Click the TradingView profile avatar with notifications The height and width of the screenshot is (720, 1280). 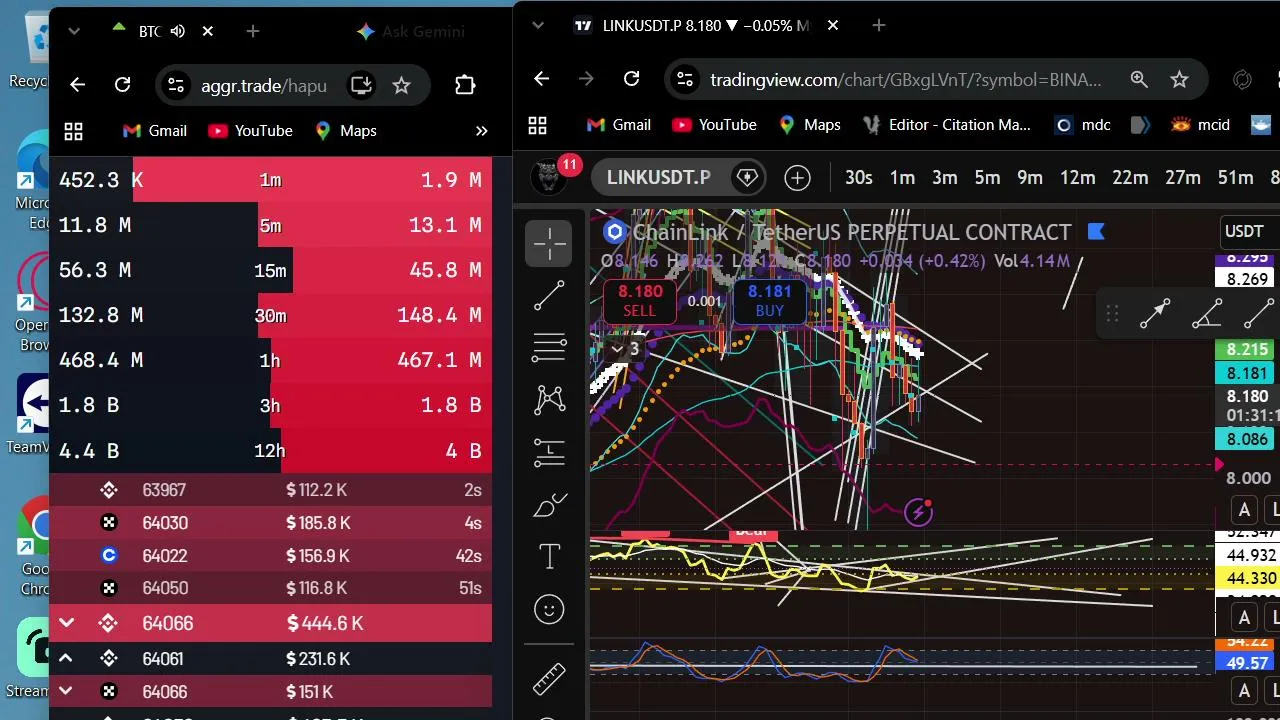tap(550, 176)
